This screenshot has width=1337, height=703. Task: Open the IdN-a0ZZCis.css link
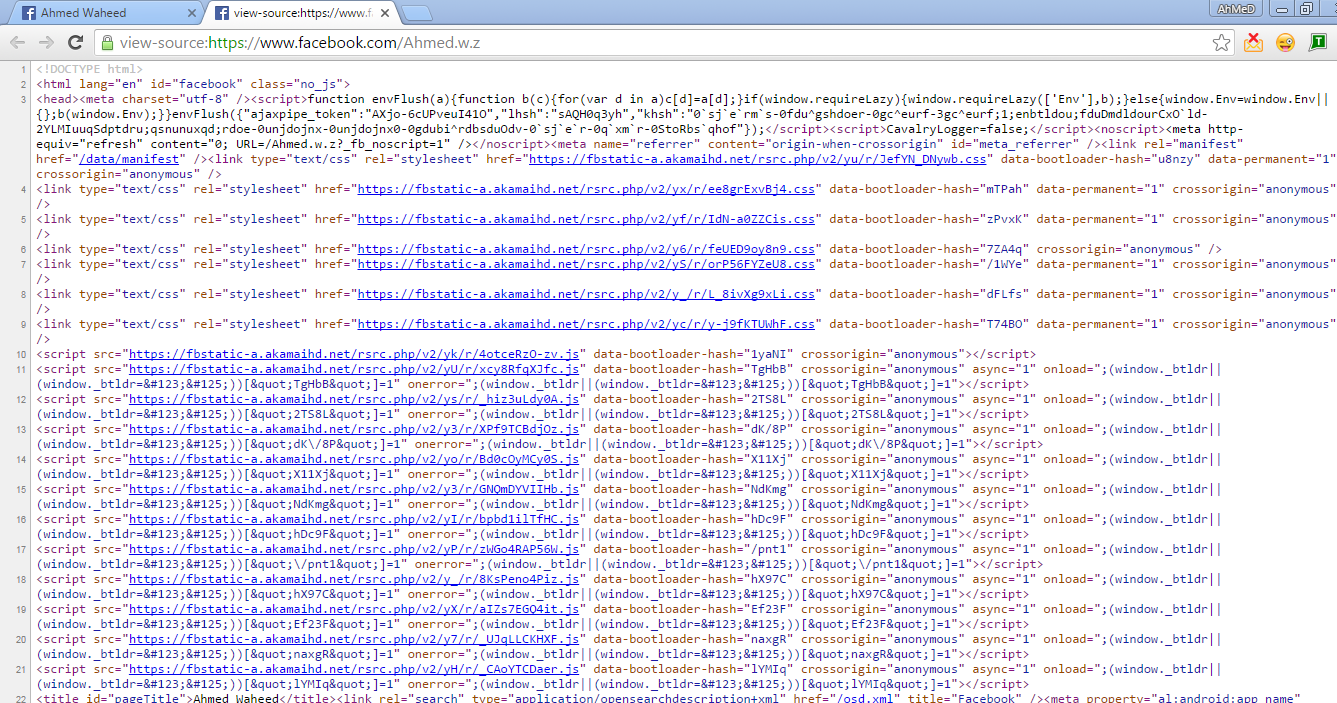pos(586,219)
